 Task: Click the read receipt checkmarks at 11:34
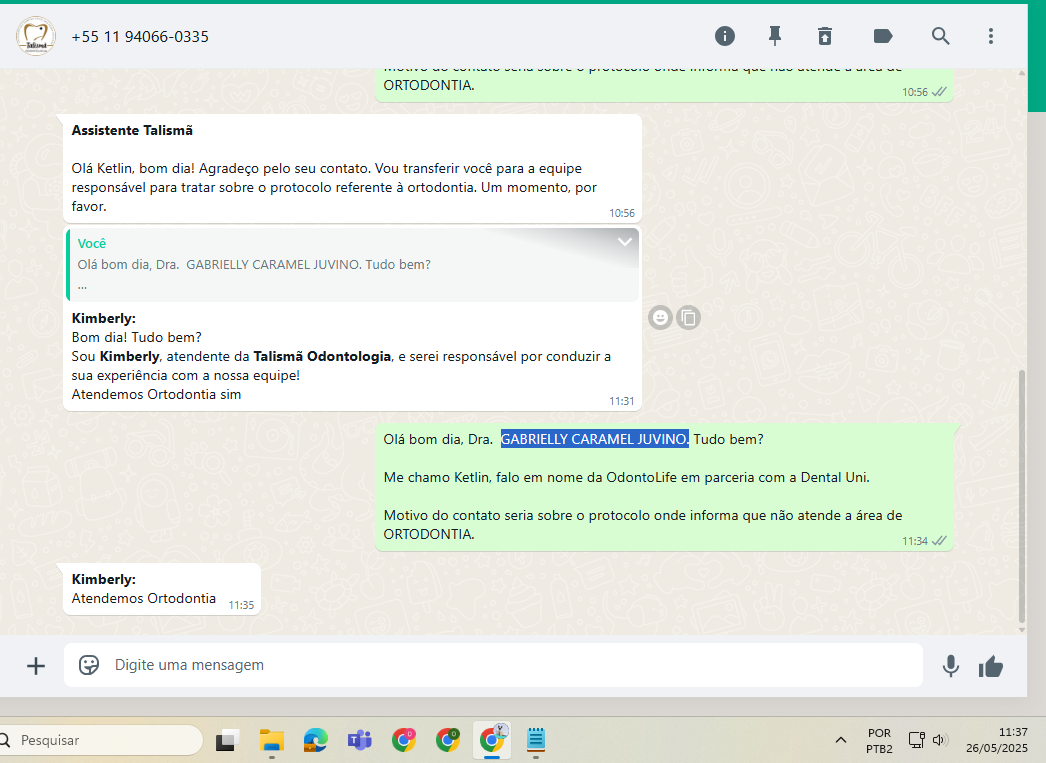pos(939,541)
